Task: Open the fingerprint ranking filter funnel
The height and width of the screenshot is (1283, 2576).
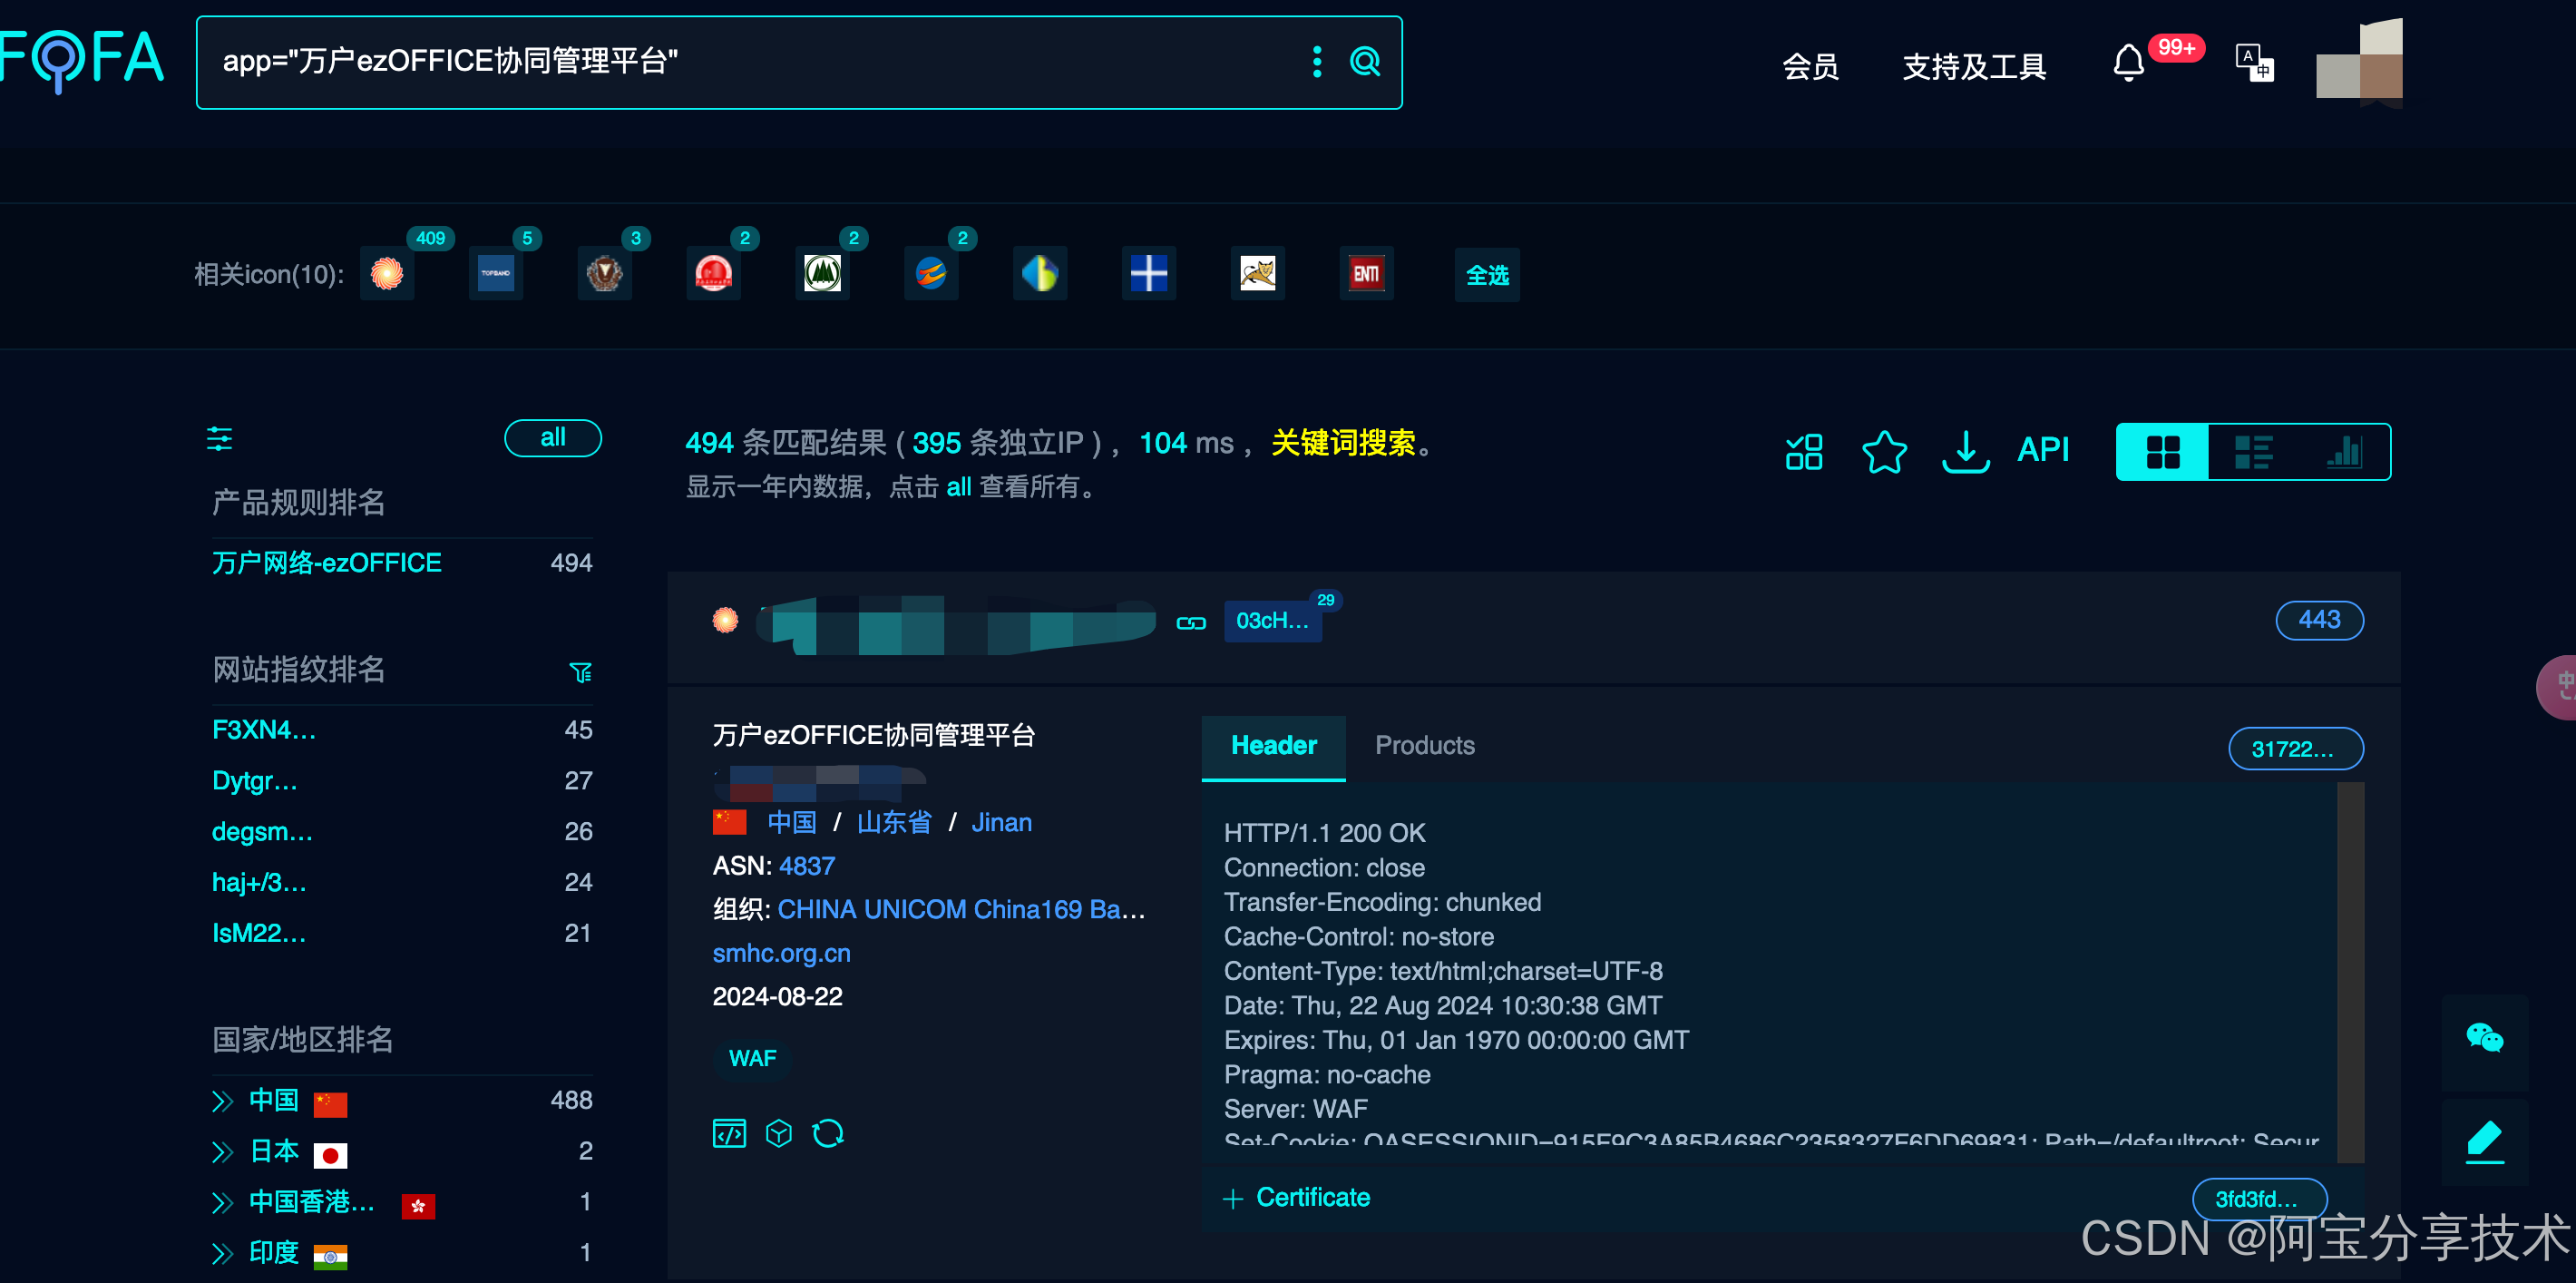Action: click(581, 672)
